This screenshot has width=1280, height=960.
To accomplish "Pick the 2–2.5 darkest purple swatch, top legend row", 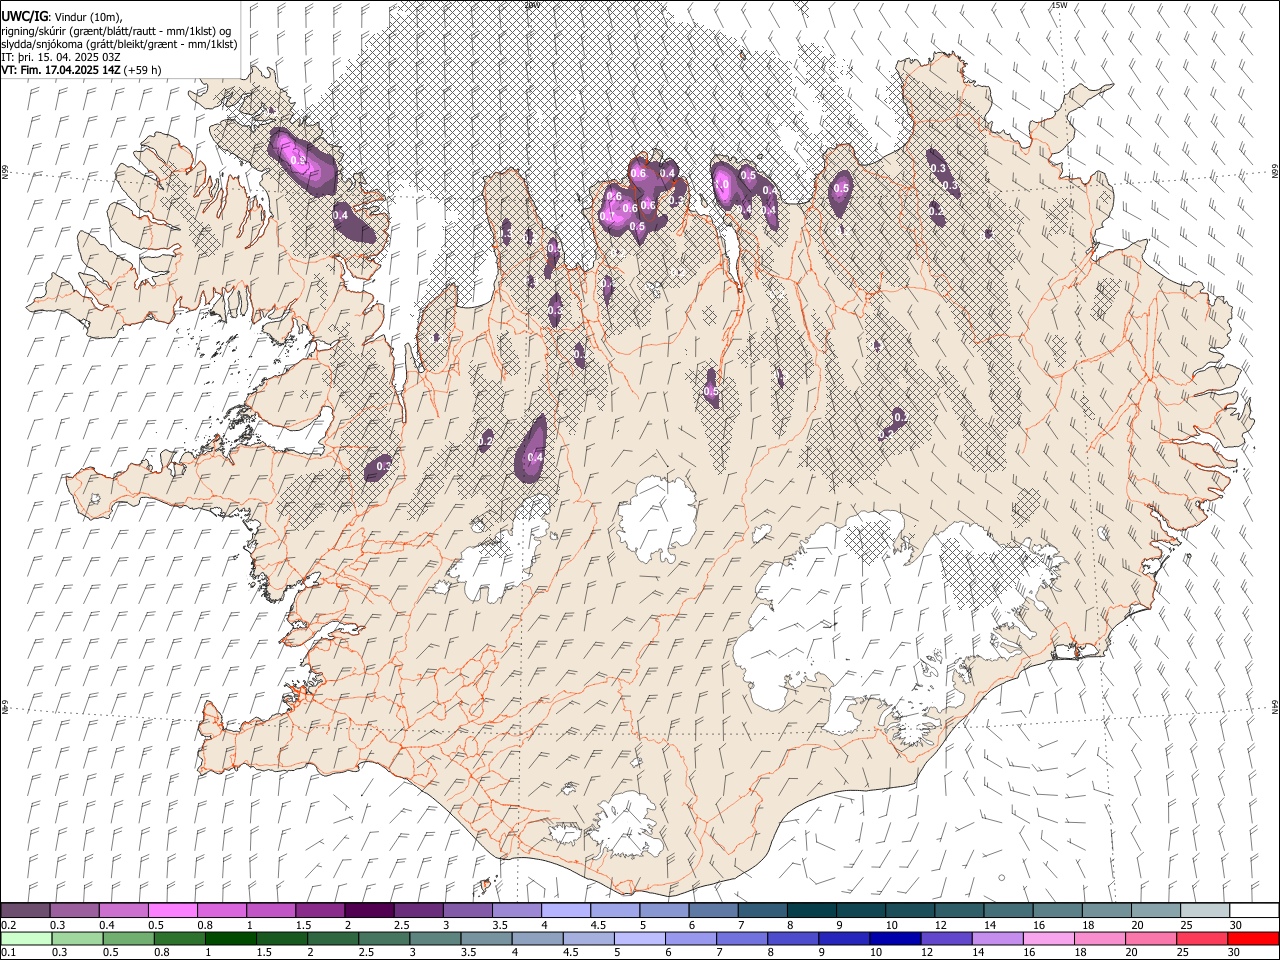I will [369, 910].
